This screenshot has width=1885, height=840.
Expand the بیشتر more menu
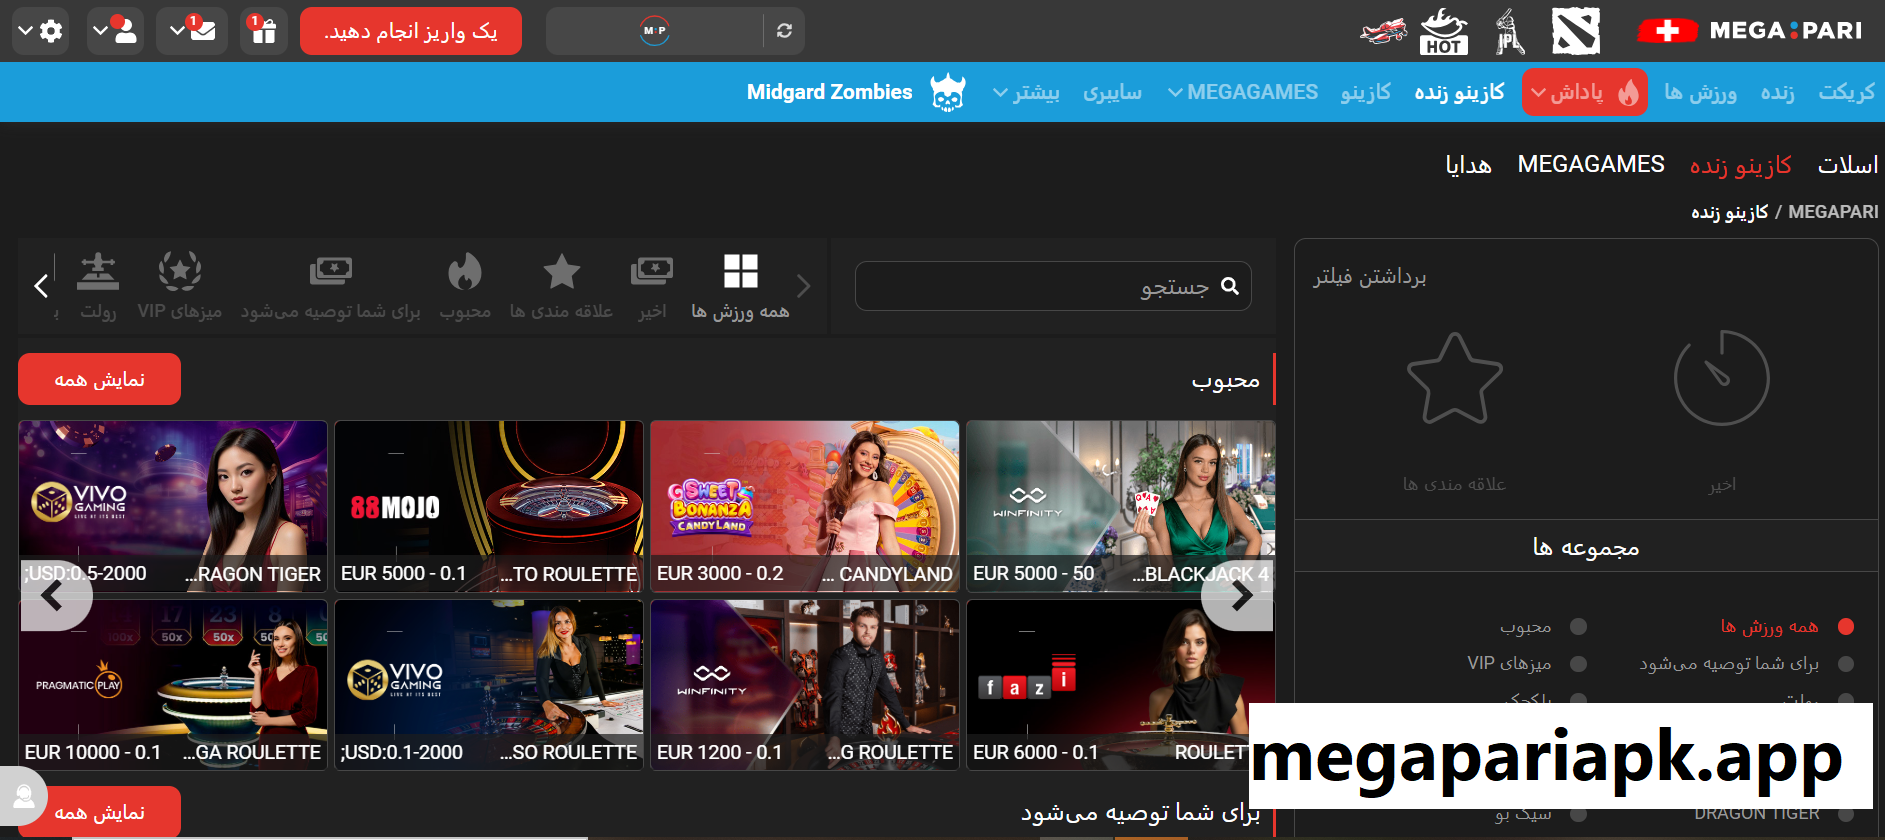1026,93
